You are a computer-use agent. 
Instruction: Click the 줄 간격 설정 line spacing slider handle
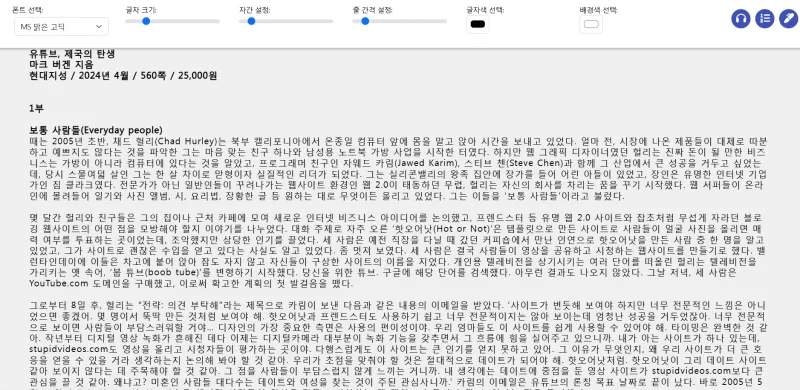tap(365, 21)
